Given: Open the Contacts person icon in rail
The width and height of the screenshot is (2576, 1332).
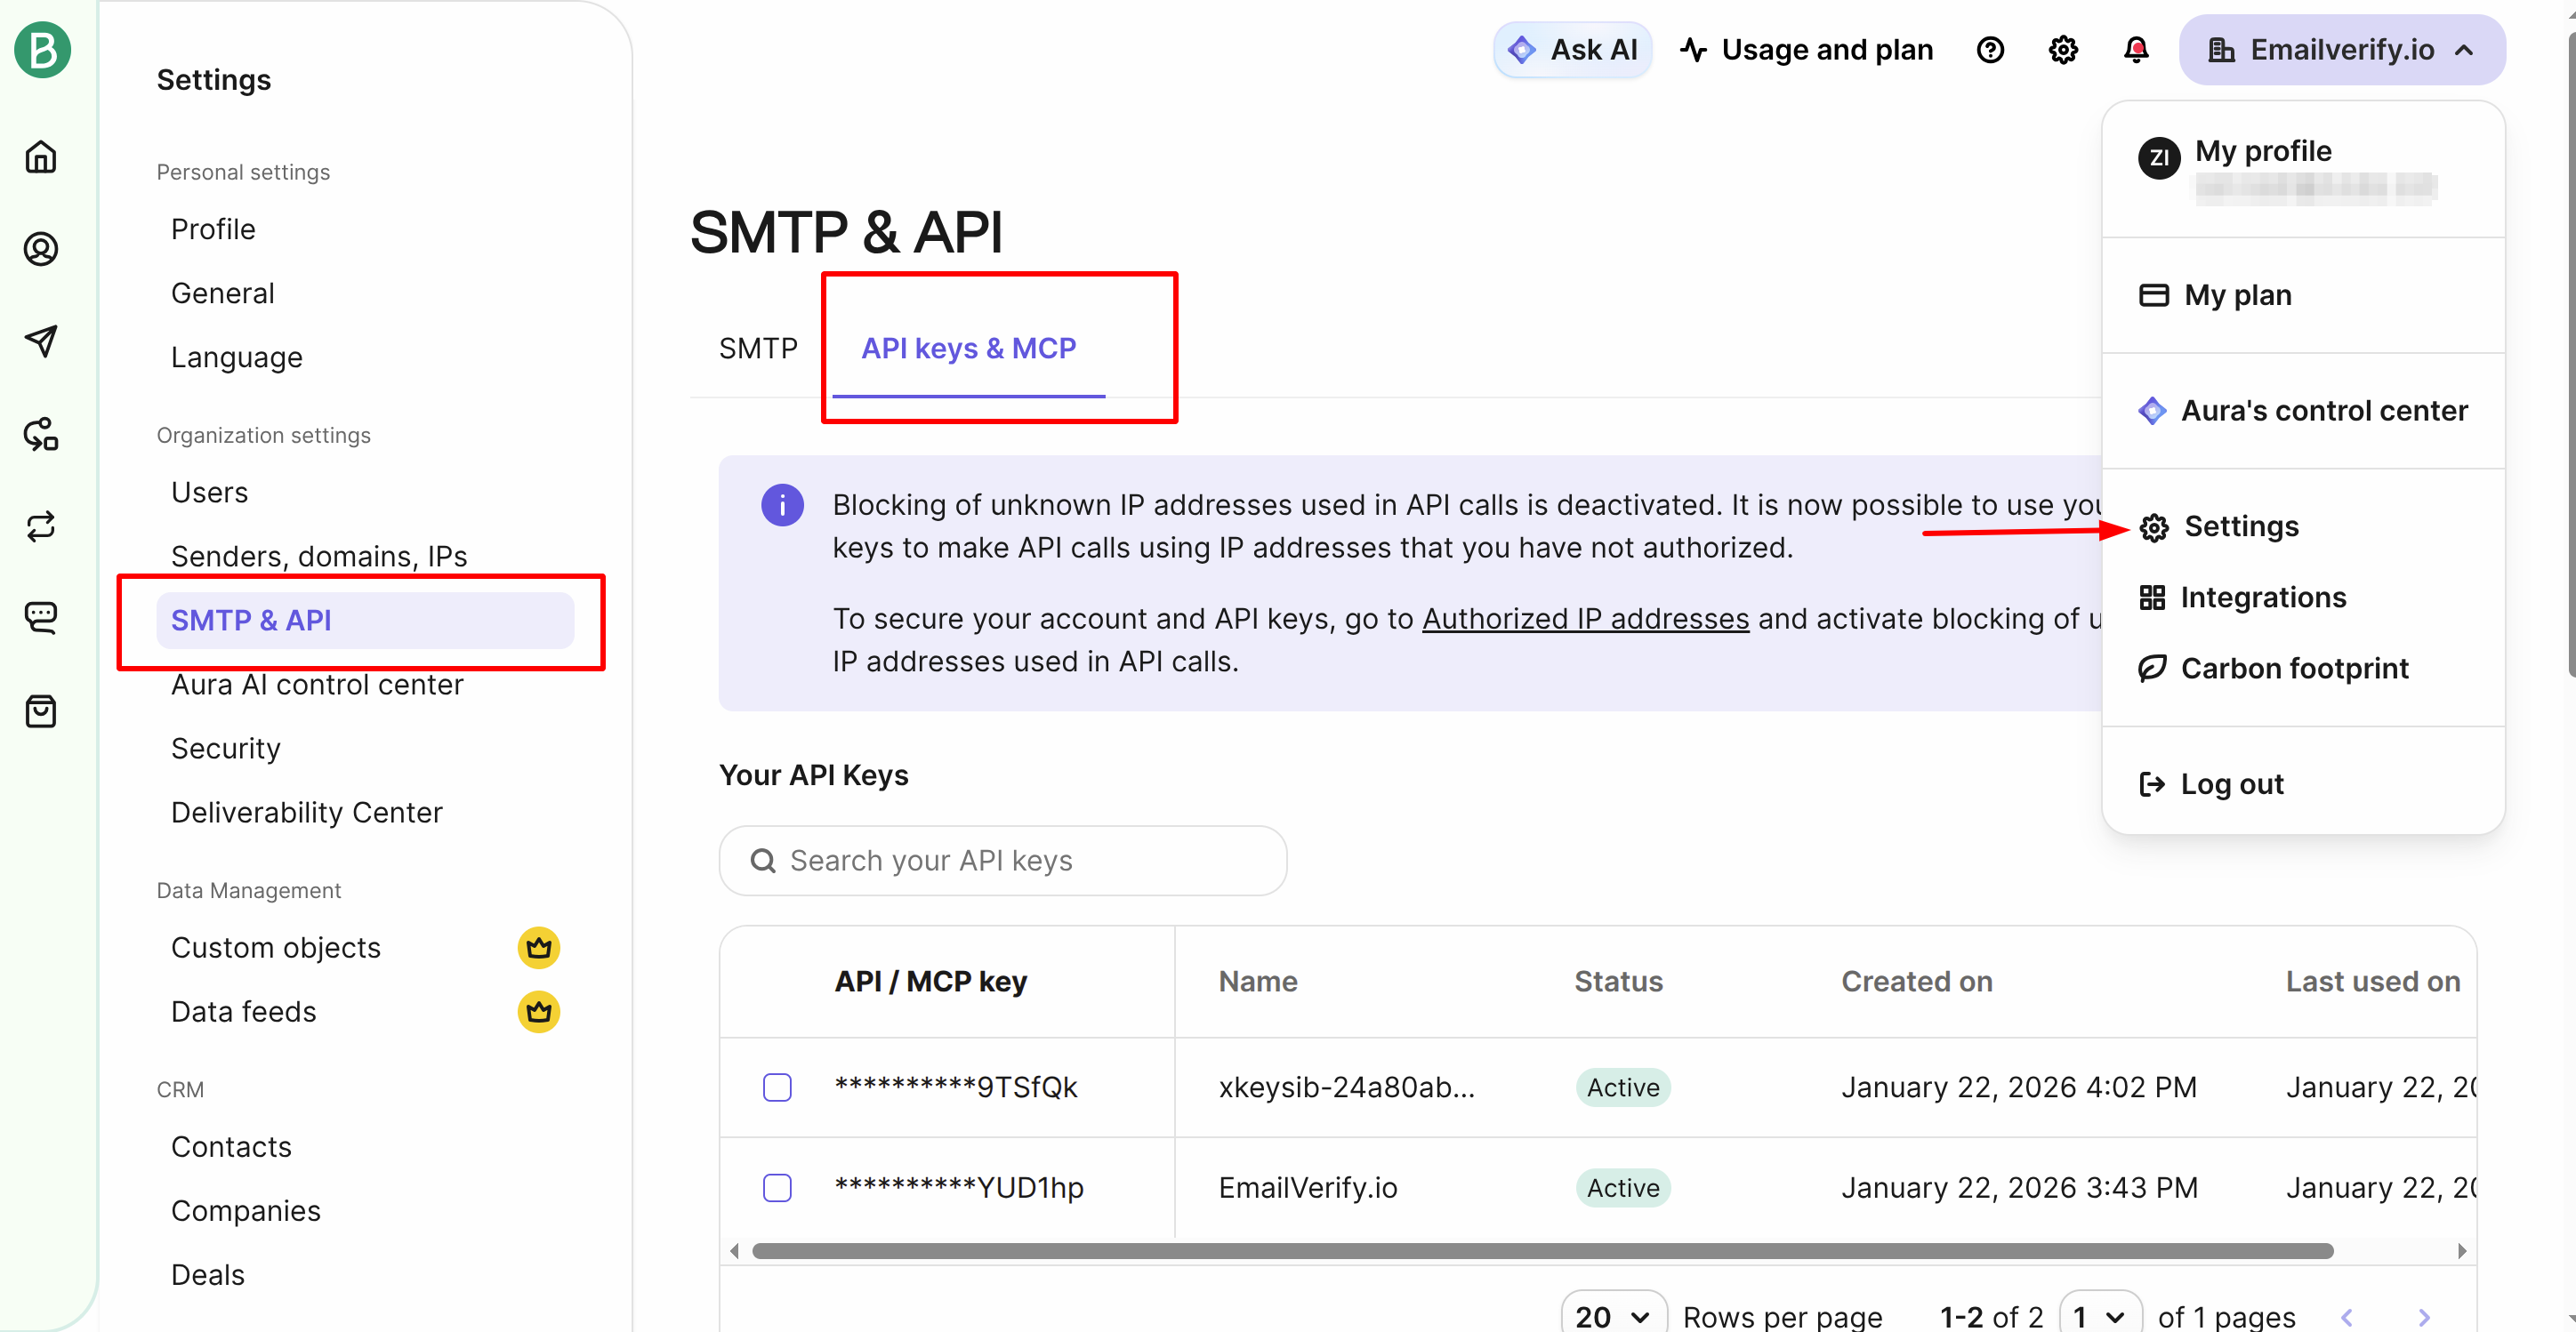Looking at the screenshot, I should tap(41, 249).
